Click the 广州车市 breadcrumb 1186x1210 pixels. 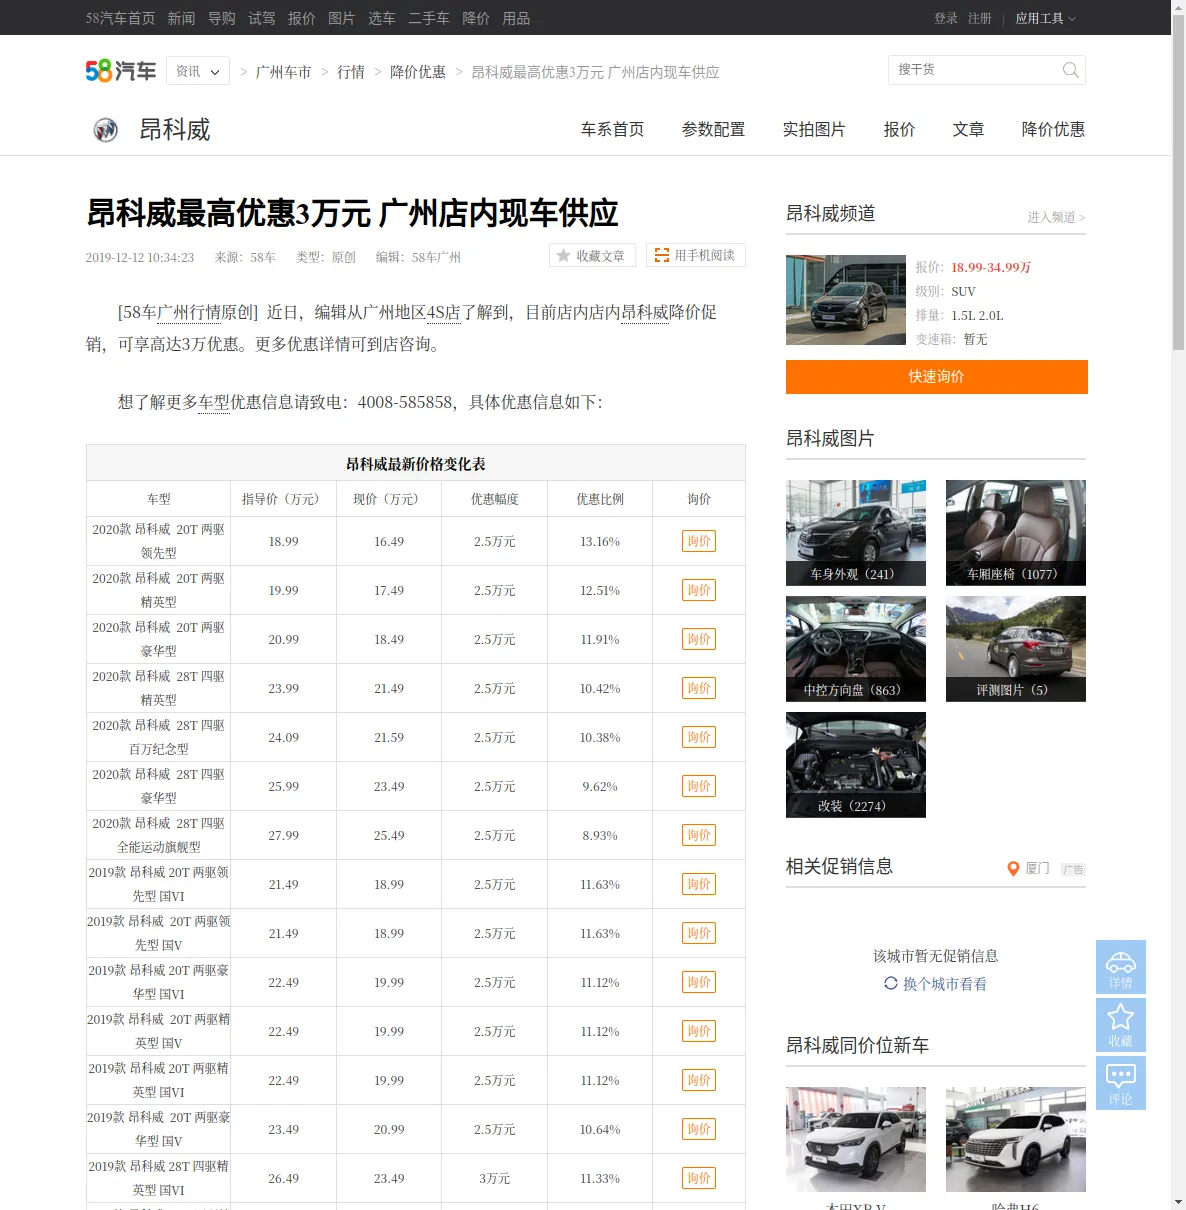click(284, 72)
